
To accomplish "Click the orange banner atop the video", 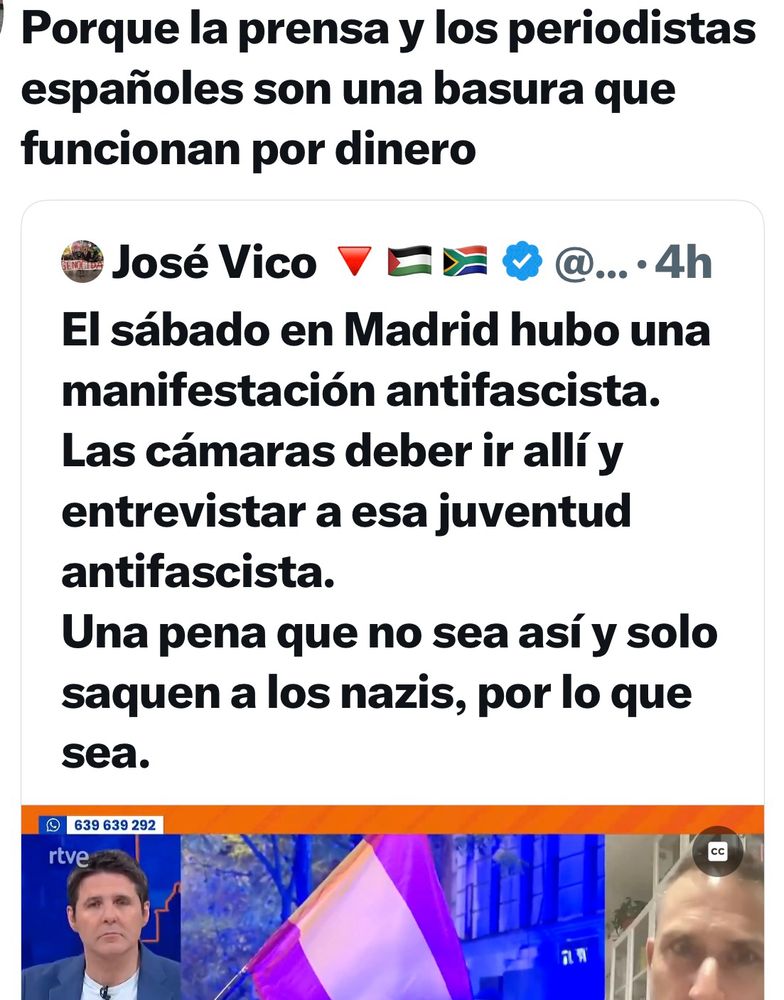I will 392,820.
